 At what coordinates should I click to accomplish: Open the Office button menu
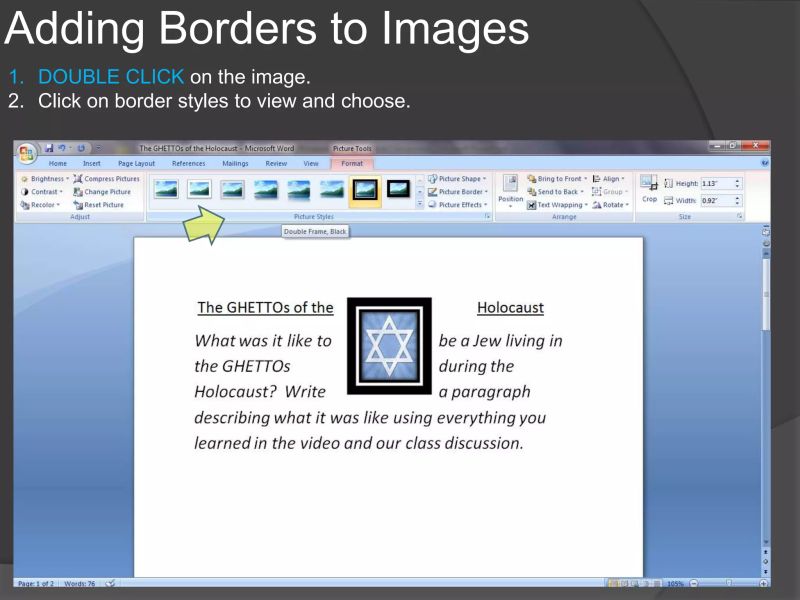[x=26, y=150]
